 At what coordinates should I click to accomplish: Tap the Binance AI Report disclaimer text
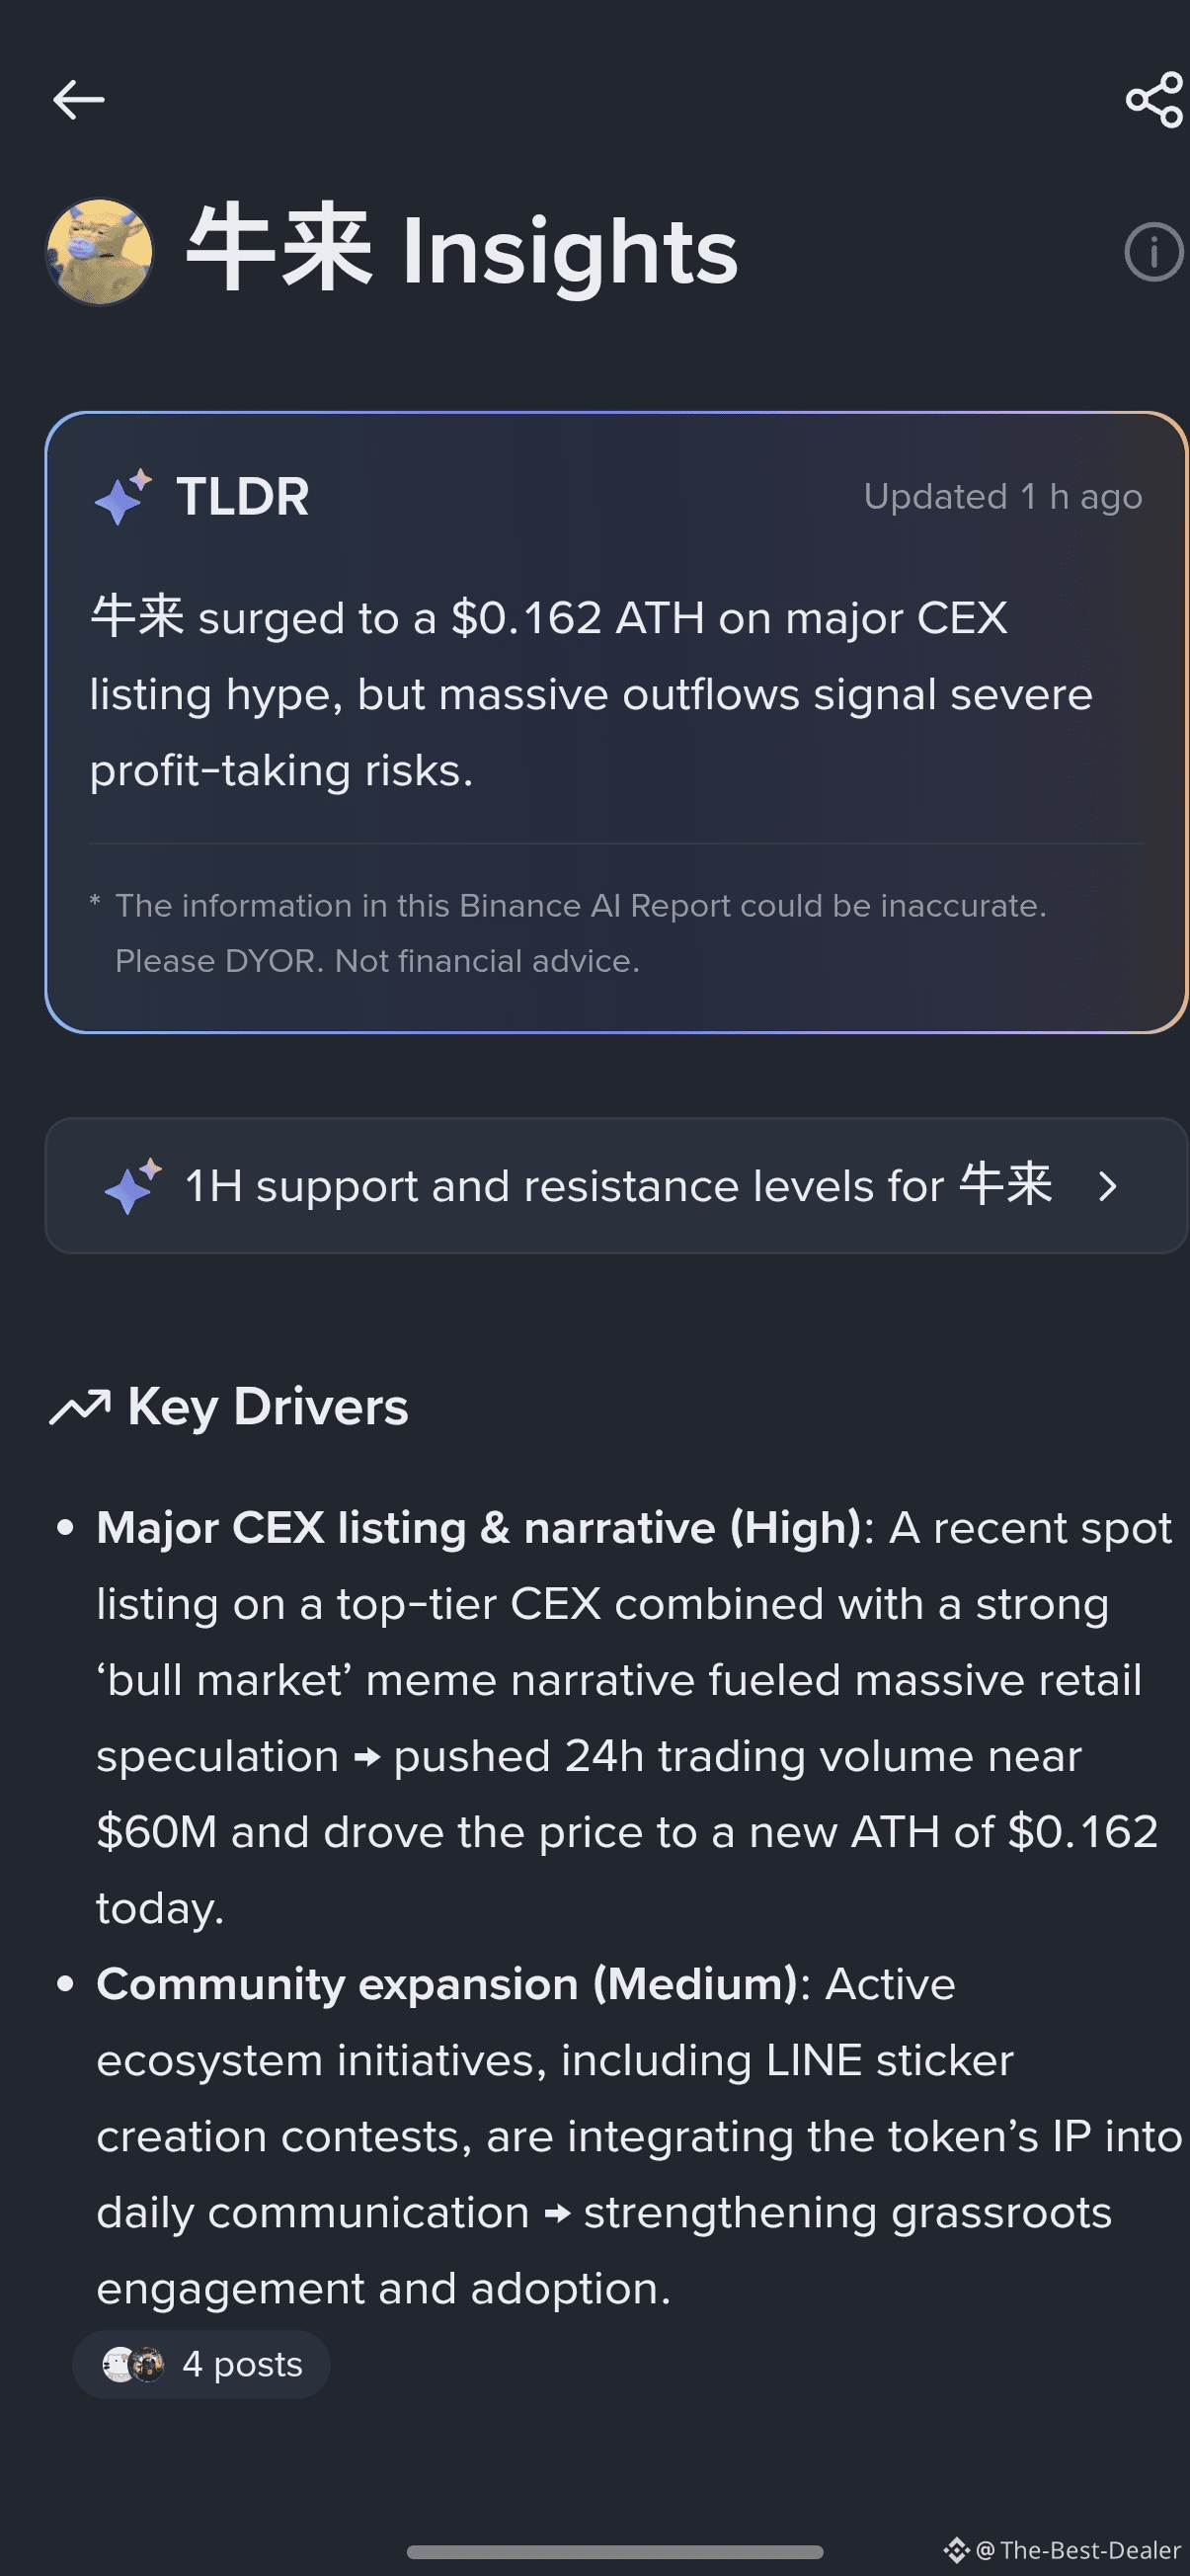(x=580, y=933)
